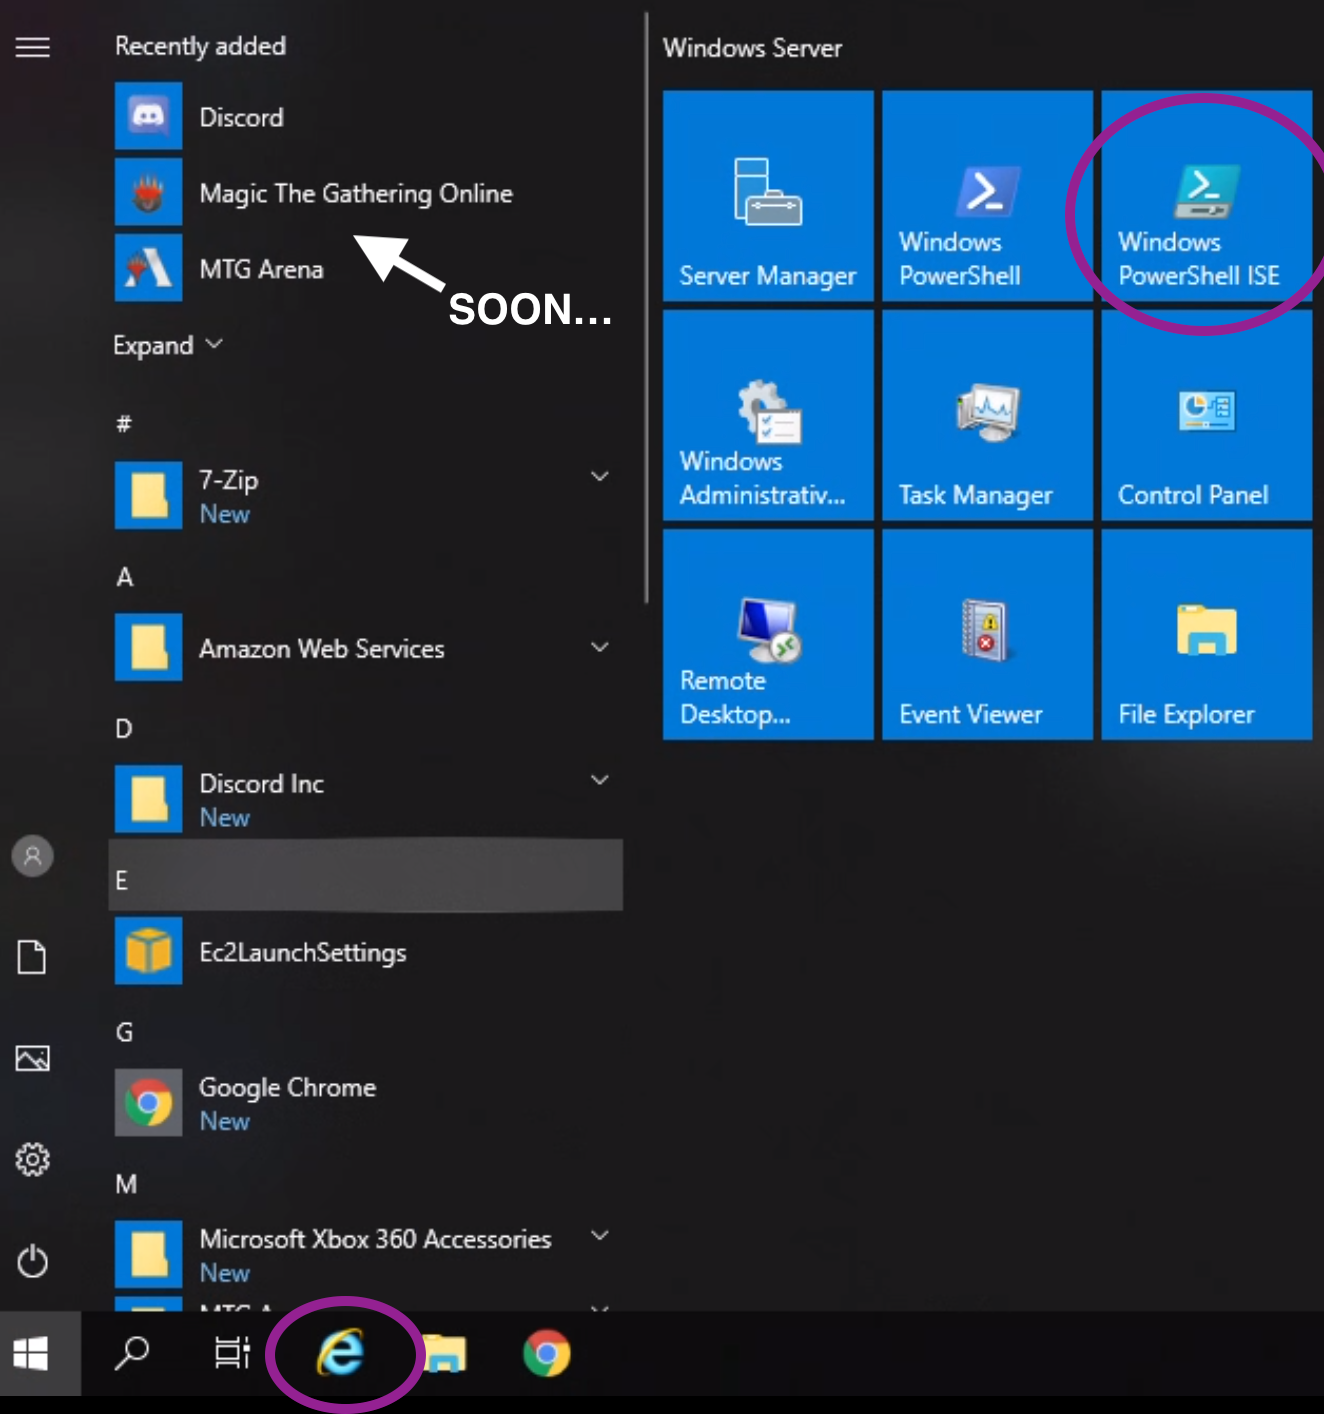The height and width of the screenshot is (1414, 1324).
Task: Open the Remote Desktop tile
Action: pyautogui.click(x=768, y=635)
